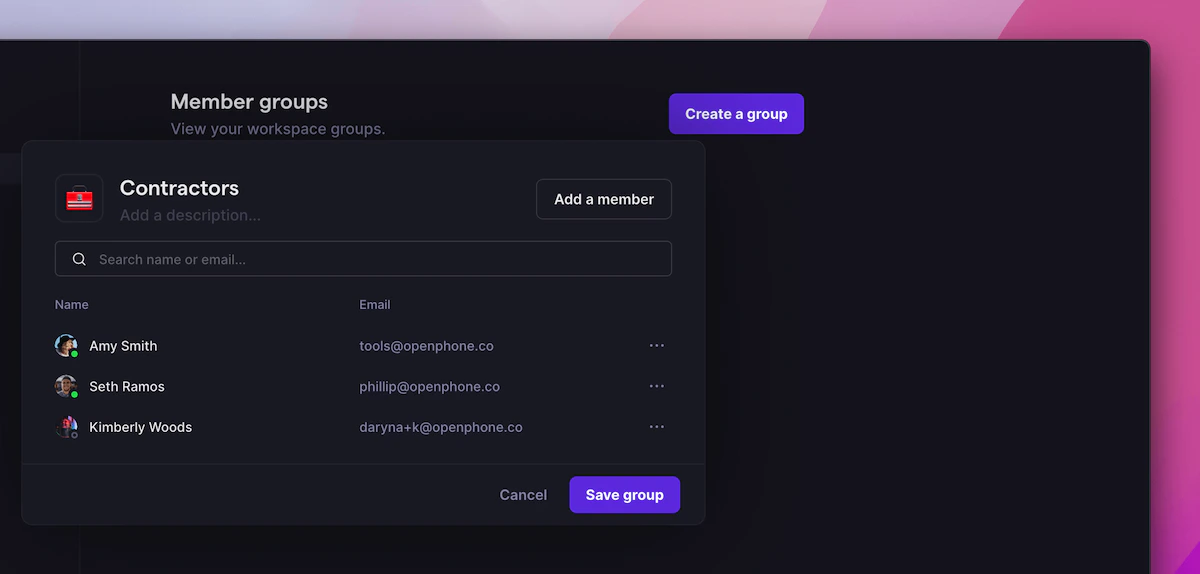Select the Amy Smith name
Screen dimensions: 1200x574
coord(123,346)
